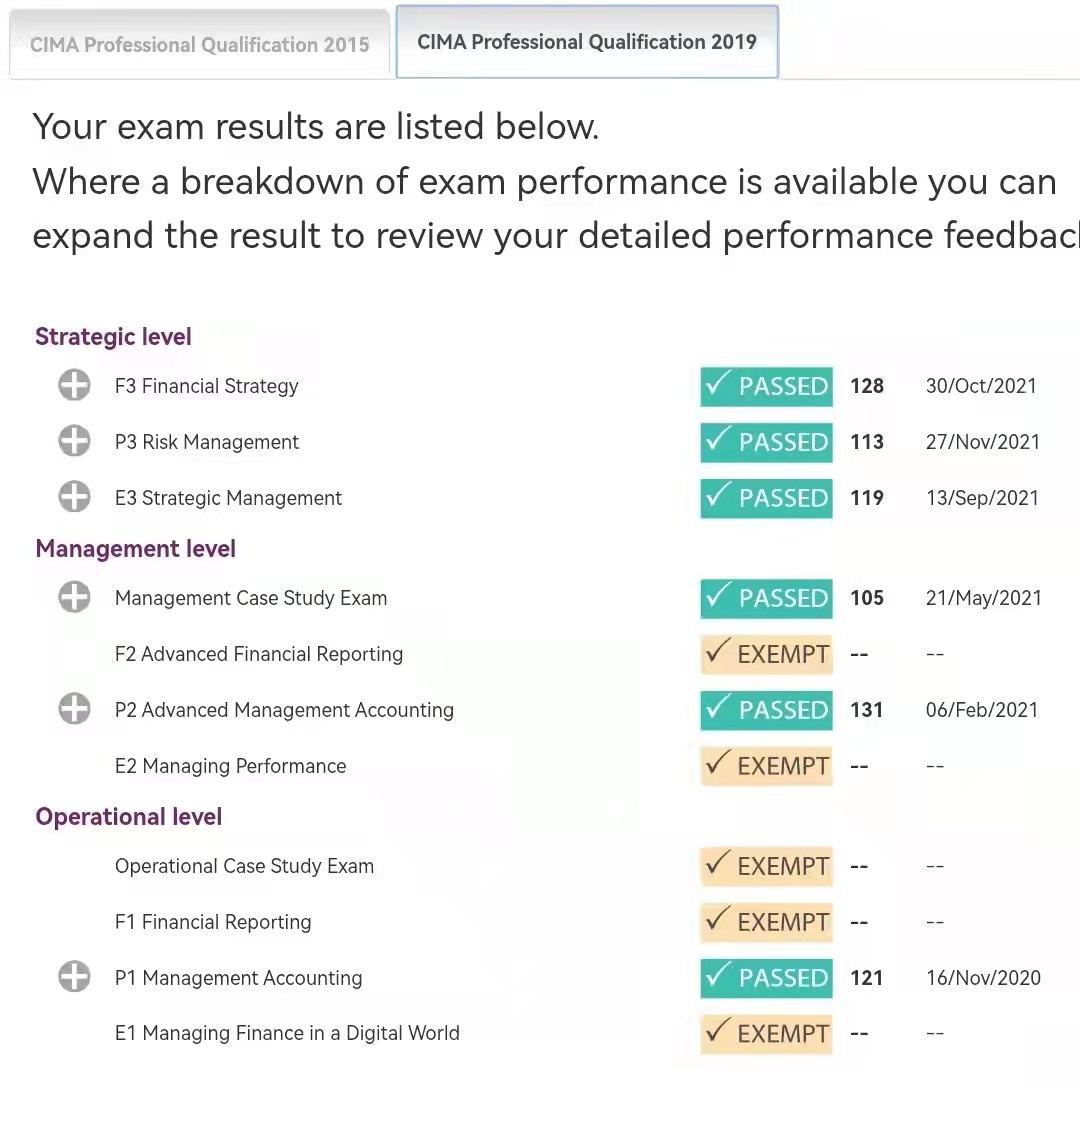
Task: Expand P1 Management Accounting plus icon
Action: (74, 977)
